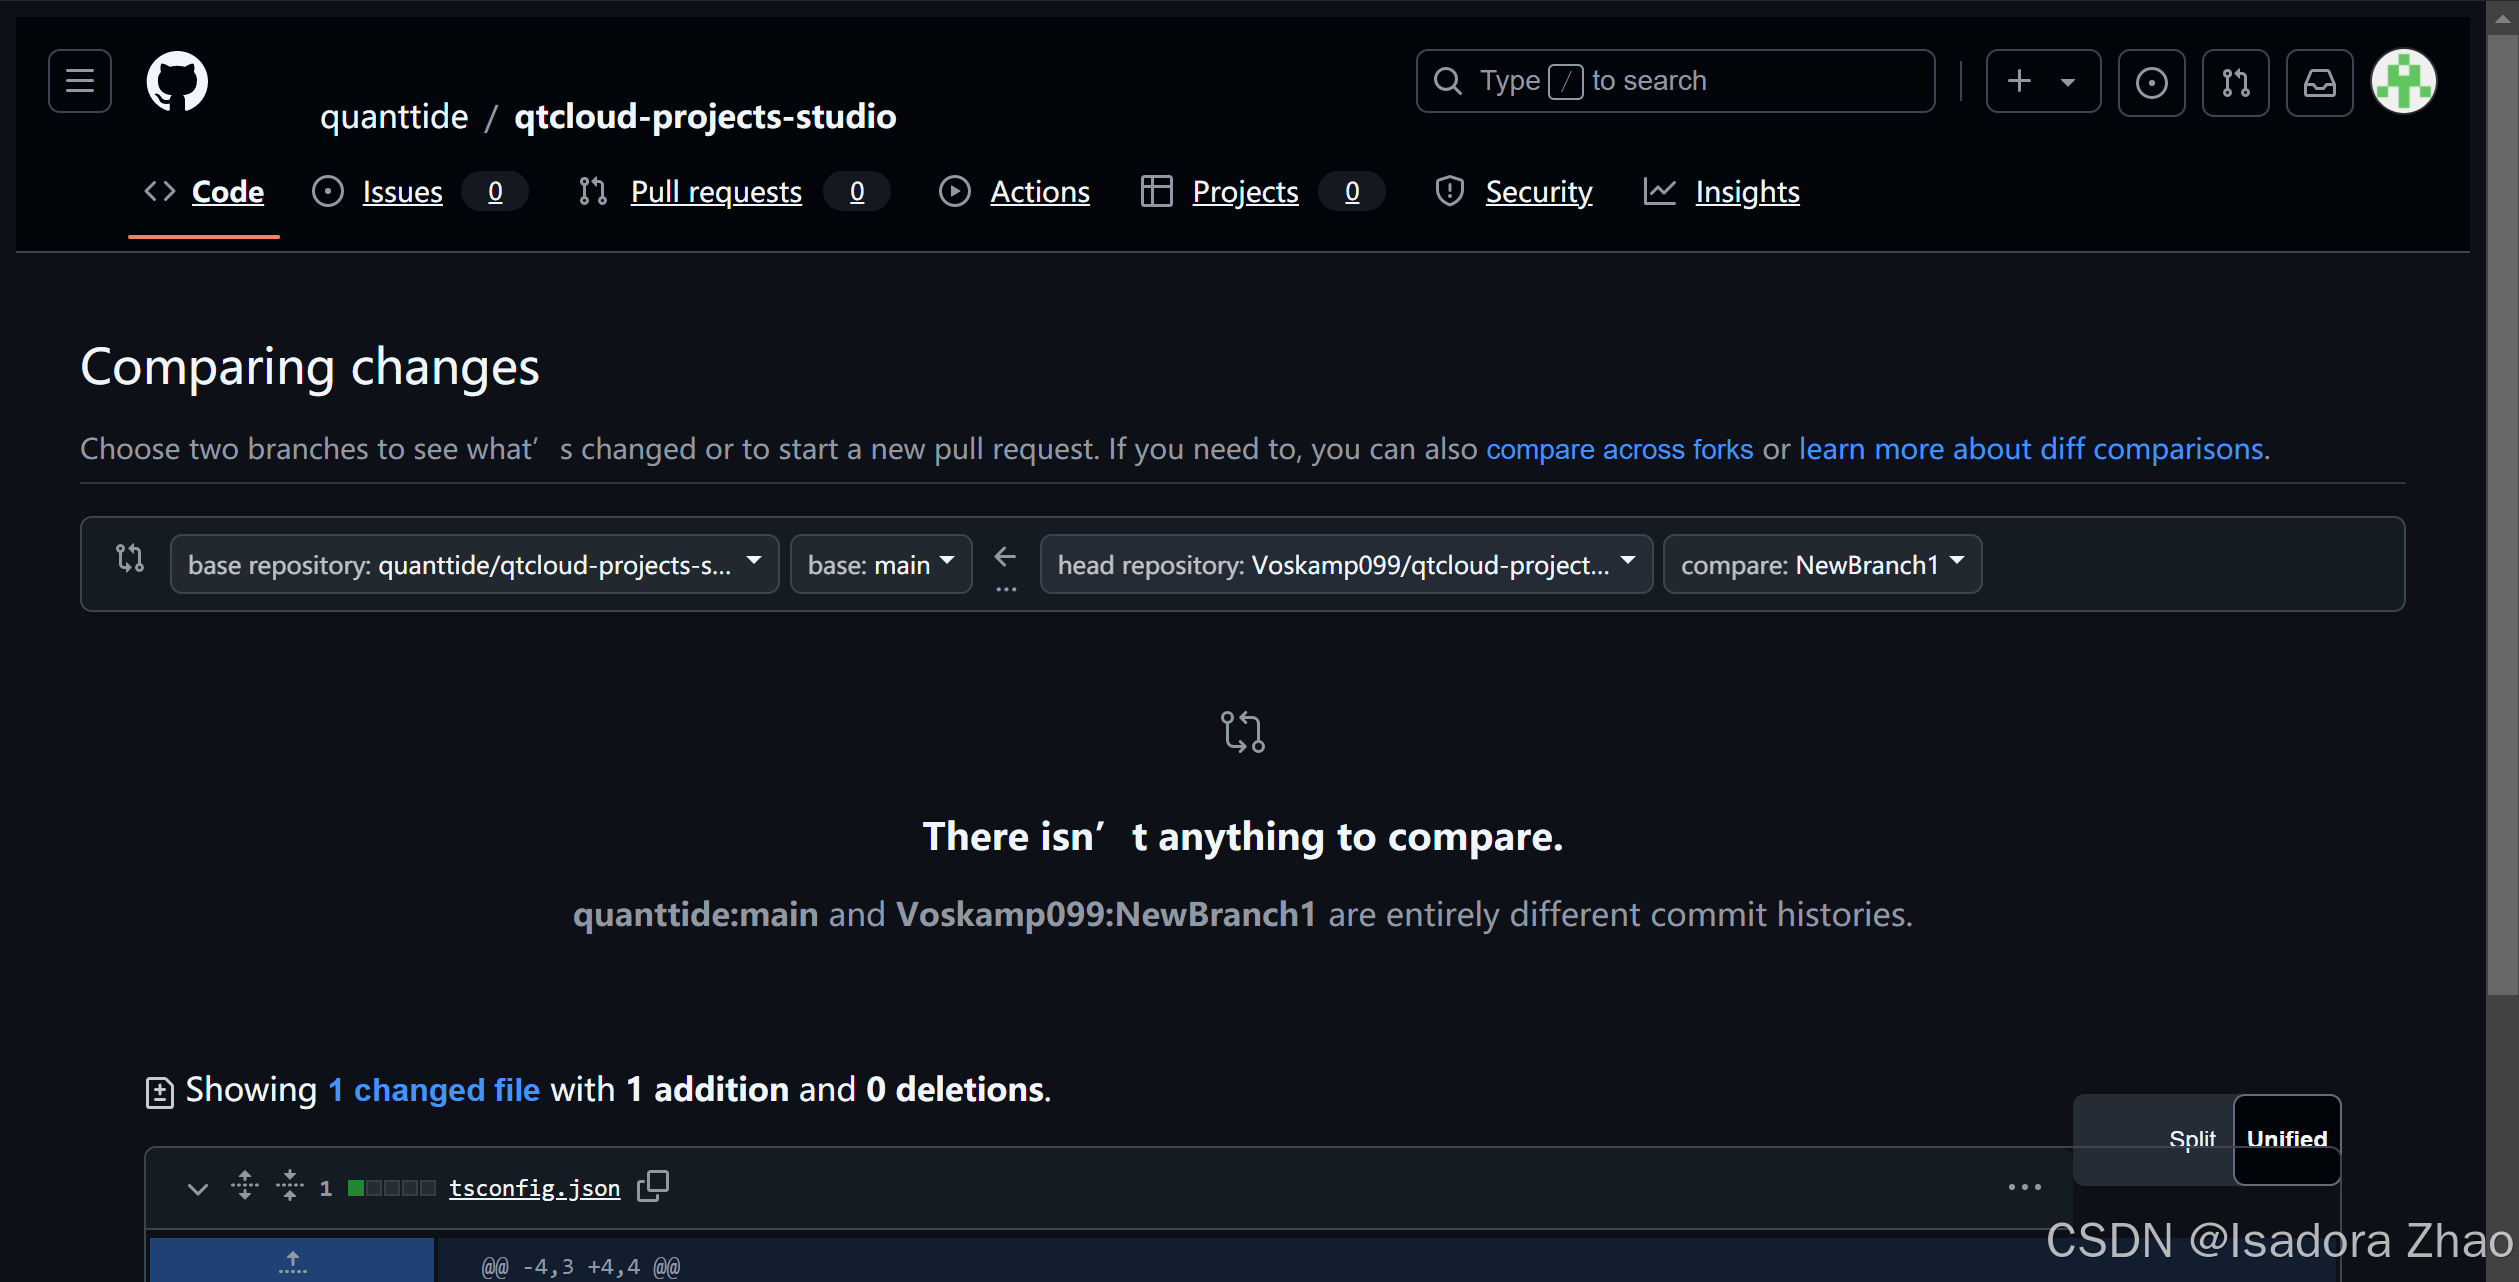Open the issues shortcut icon in header
Image resolution: width=2519 pixels, height=1282 pixels.
(2151, 81)
